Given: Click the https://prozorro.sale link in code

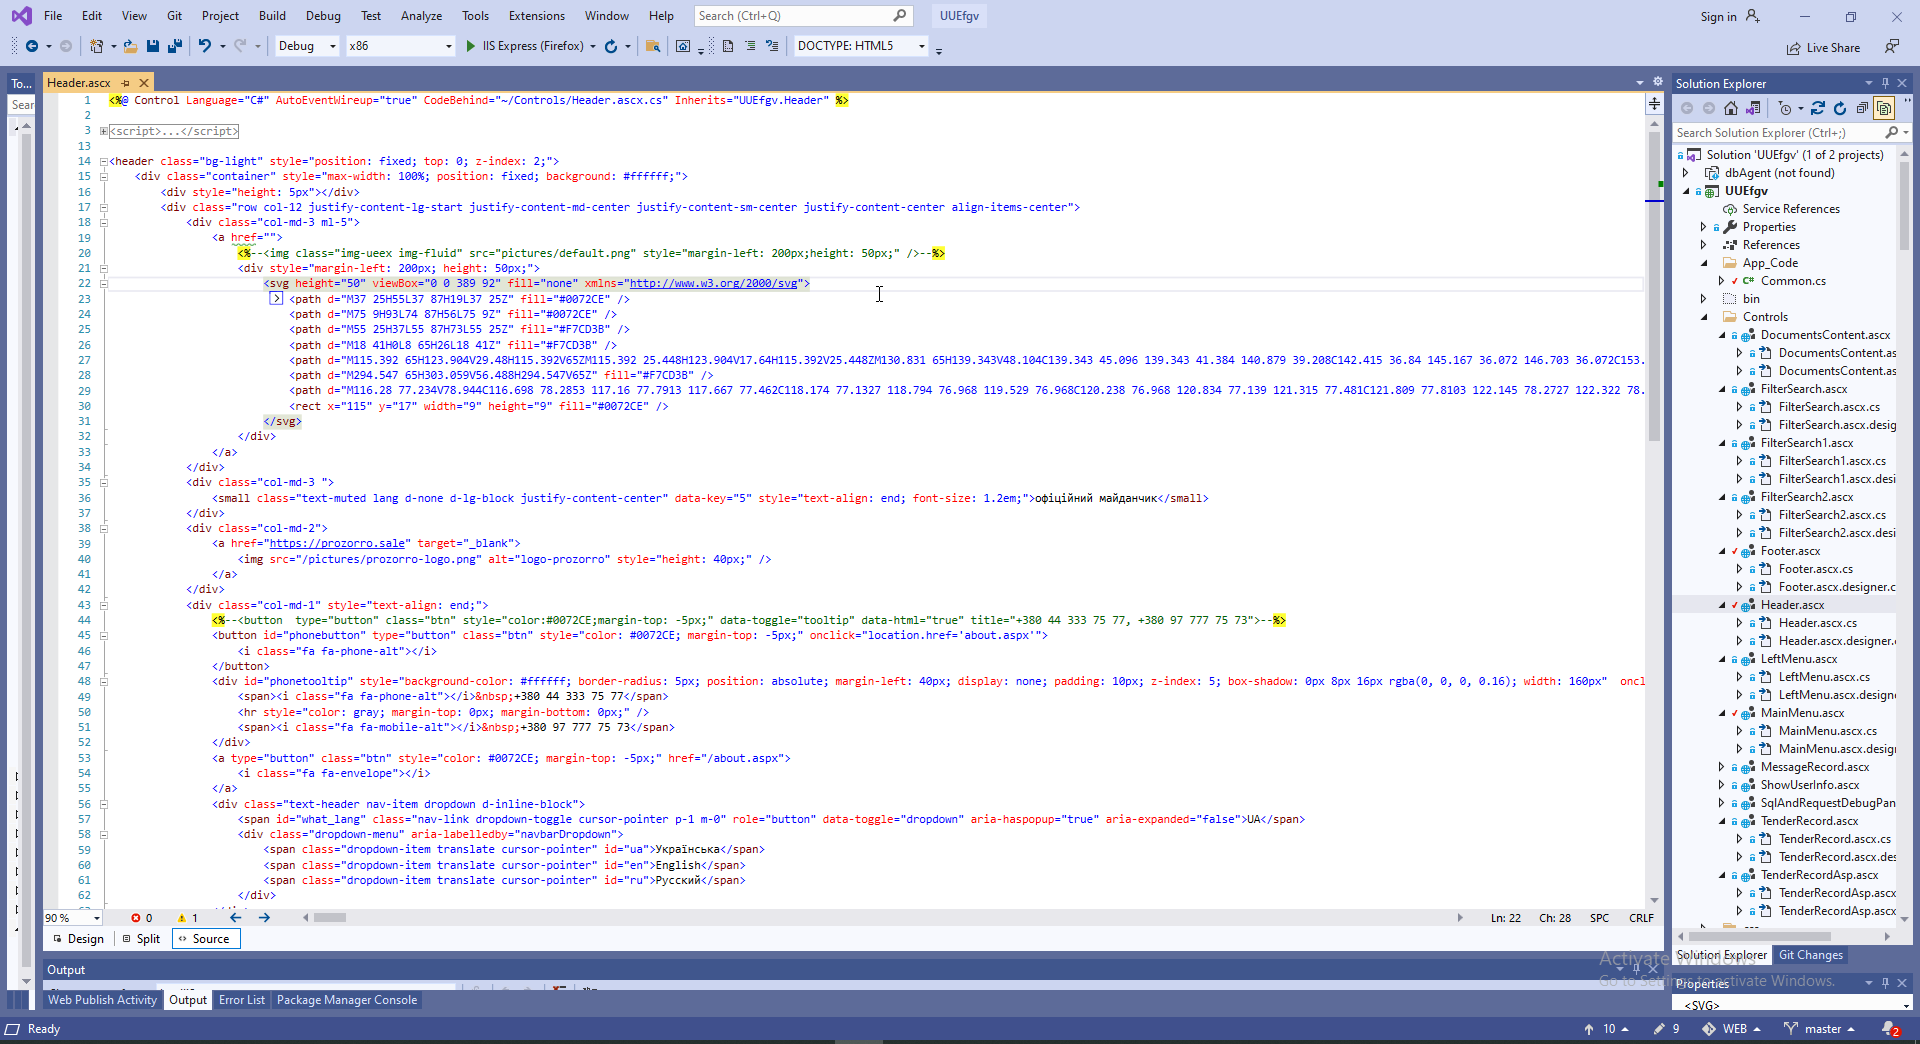Looking at the screenshot, I should pos(337,544).
